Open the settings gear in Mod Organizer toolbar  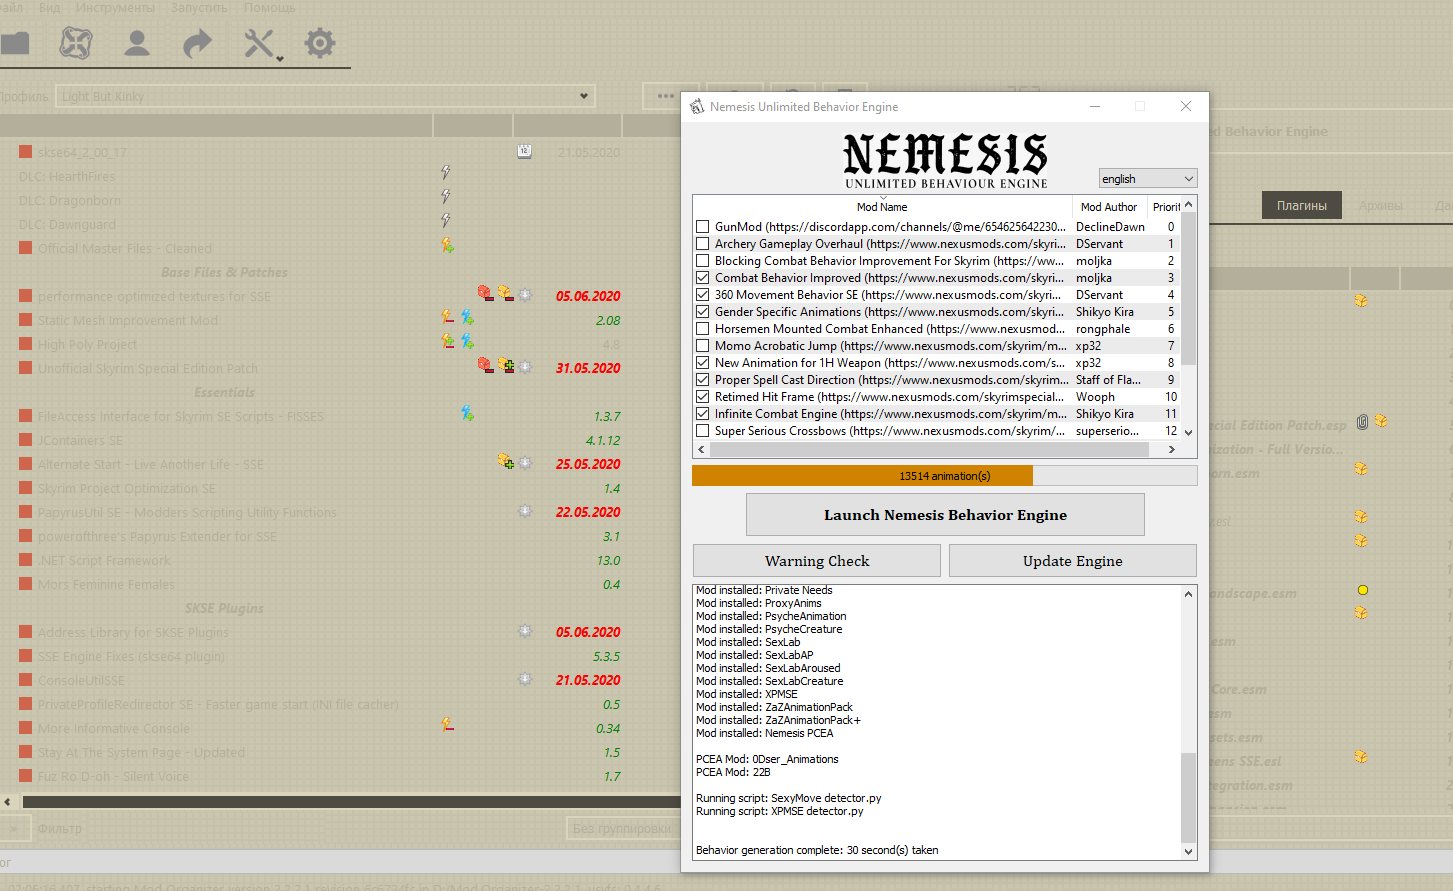coord(320,43)
